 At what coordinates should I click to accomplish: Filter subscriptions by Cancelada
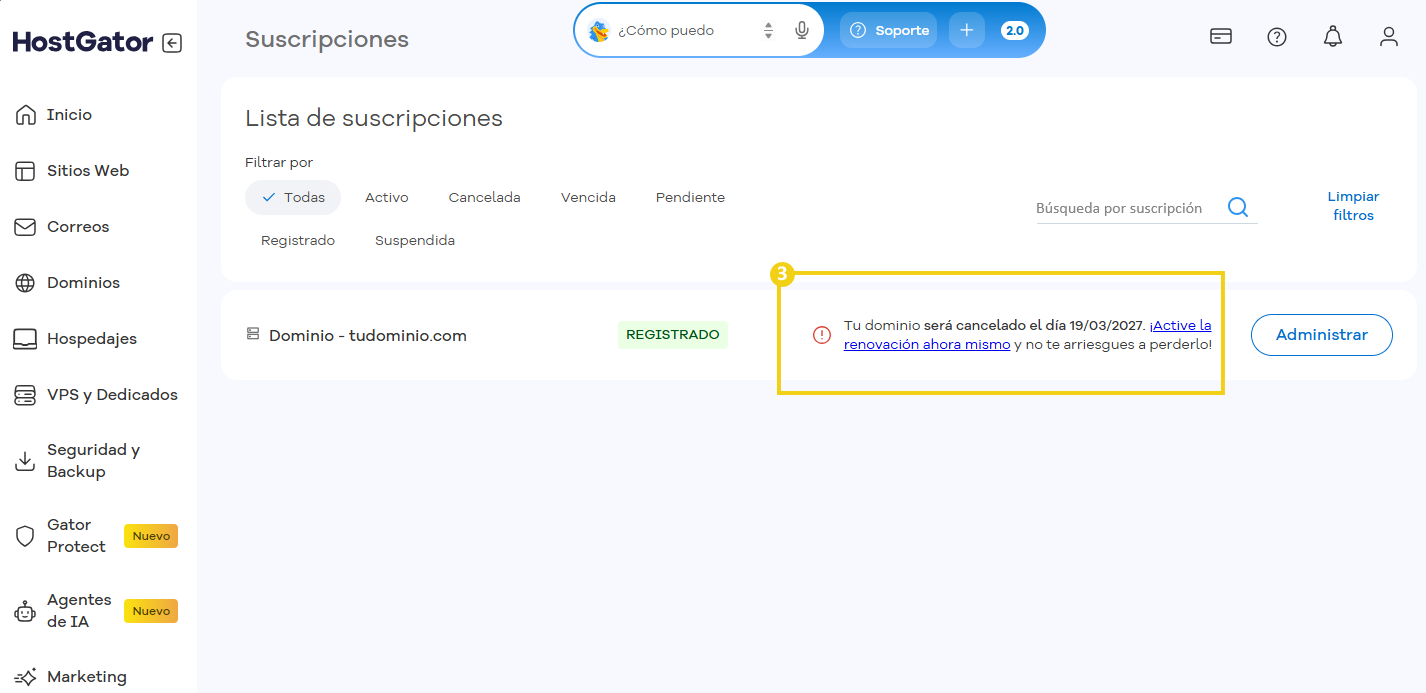tap(485, 198)
